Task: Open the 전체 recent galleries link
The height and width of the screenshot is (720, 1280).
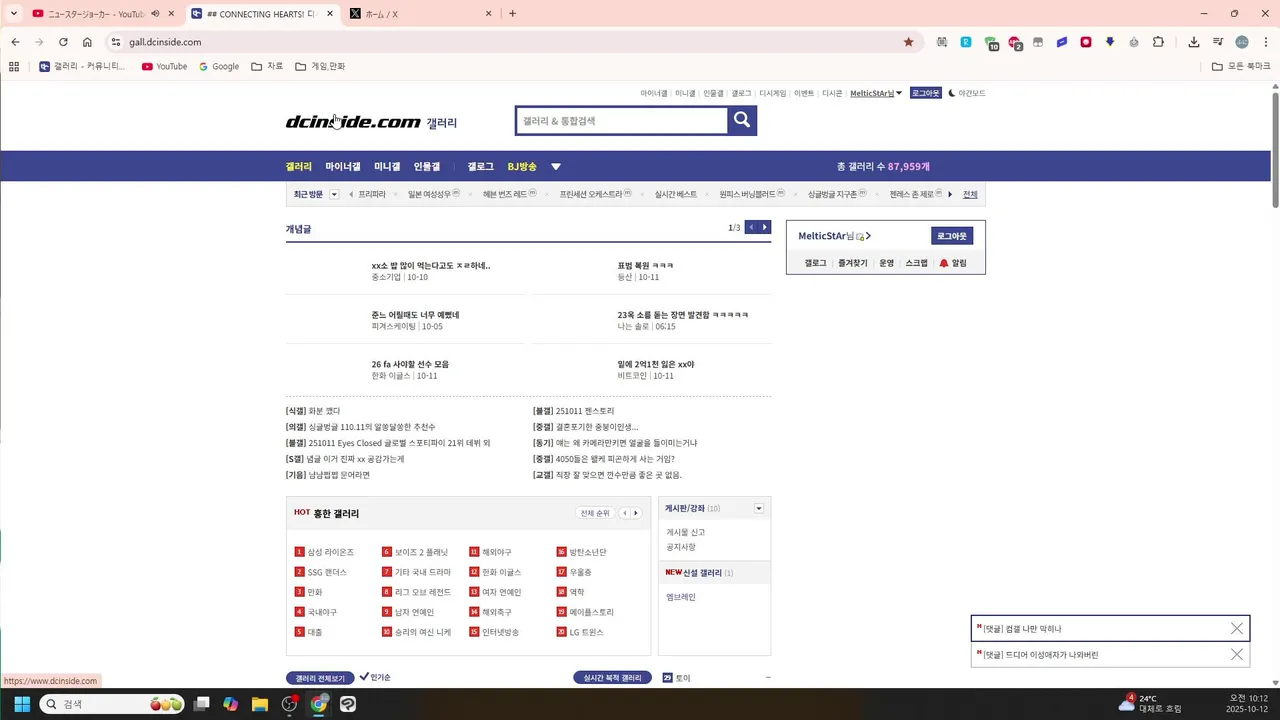Action: 970,194
